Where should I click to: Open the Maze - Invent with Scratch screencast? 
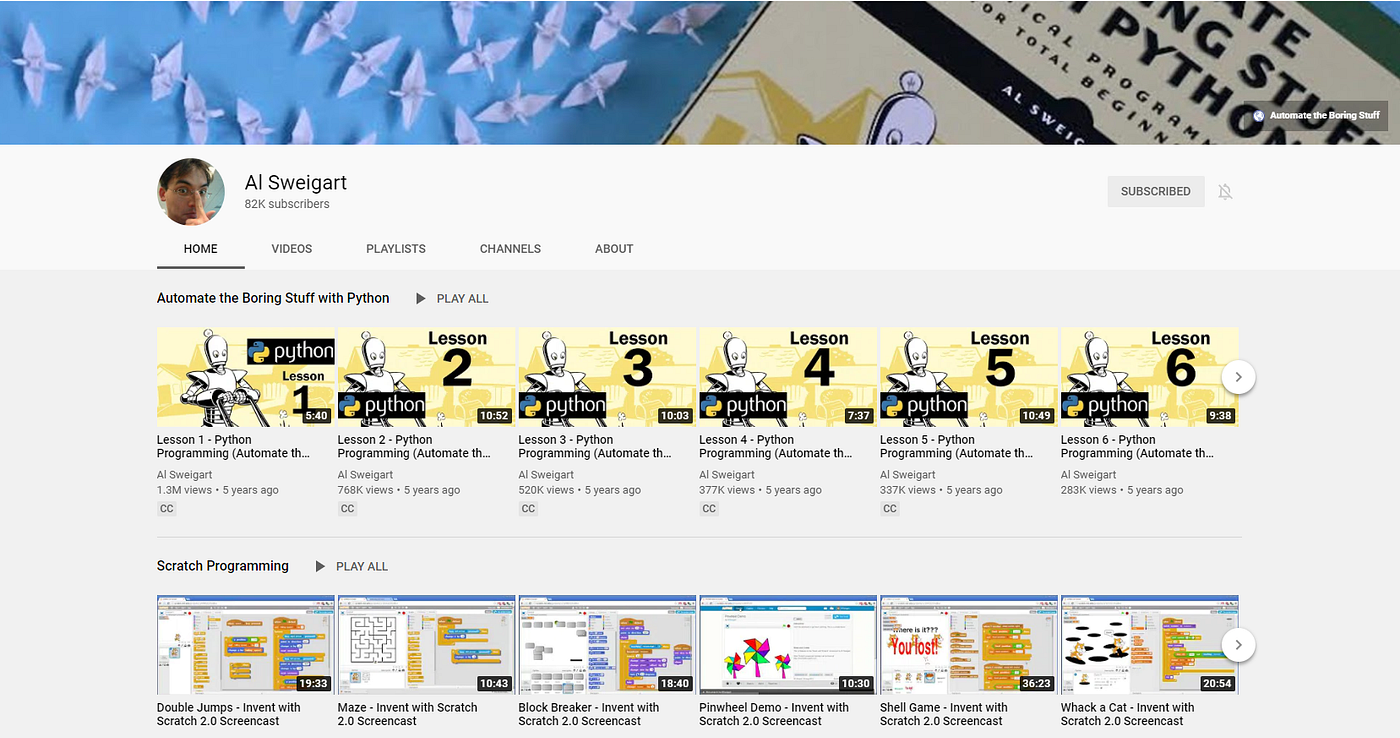[425, 645]
